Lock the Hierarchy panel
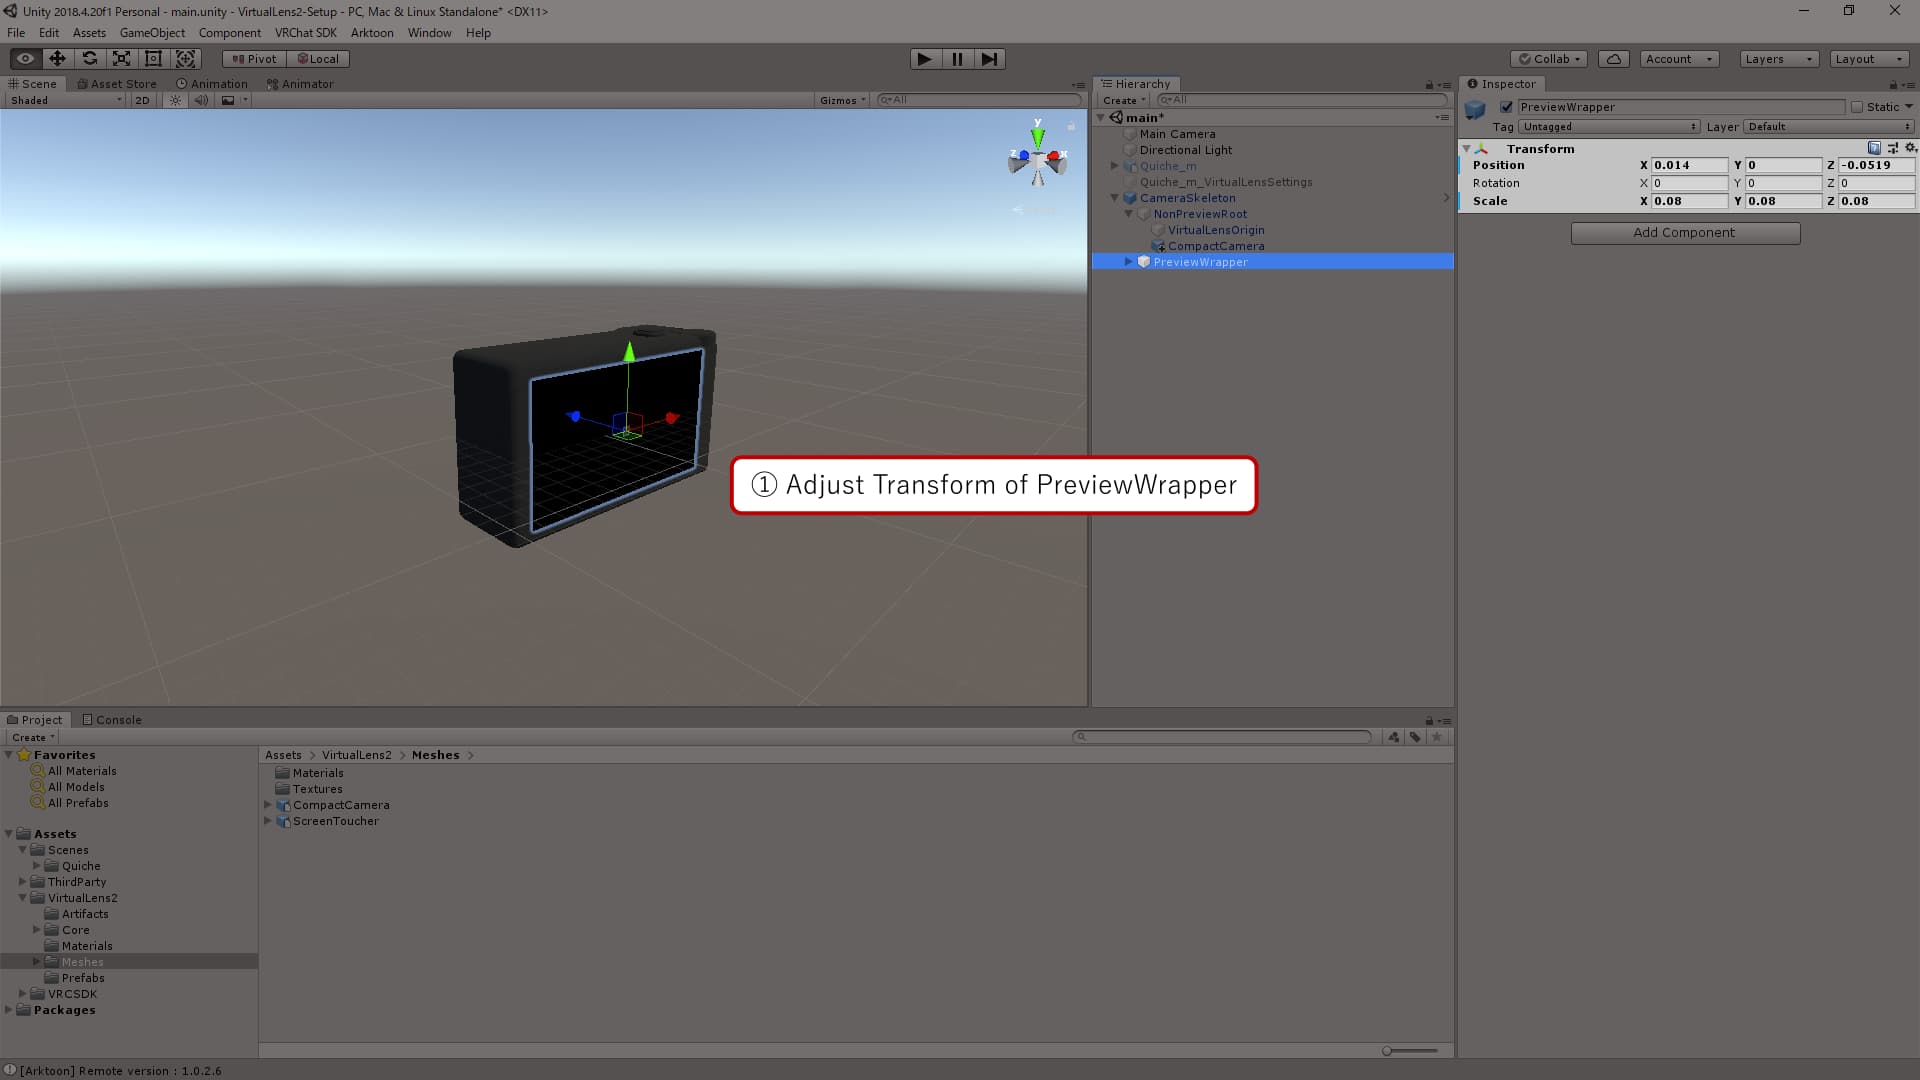The height and width of the screenshot is (1080, 1920). tap(1429, 84)
